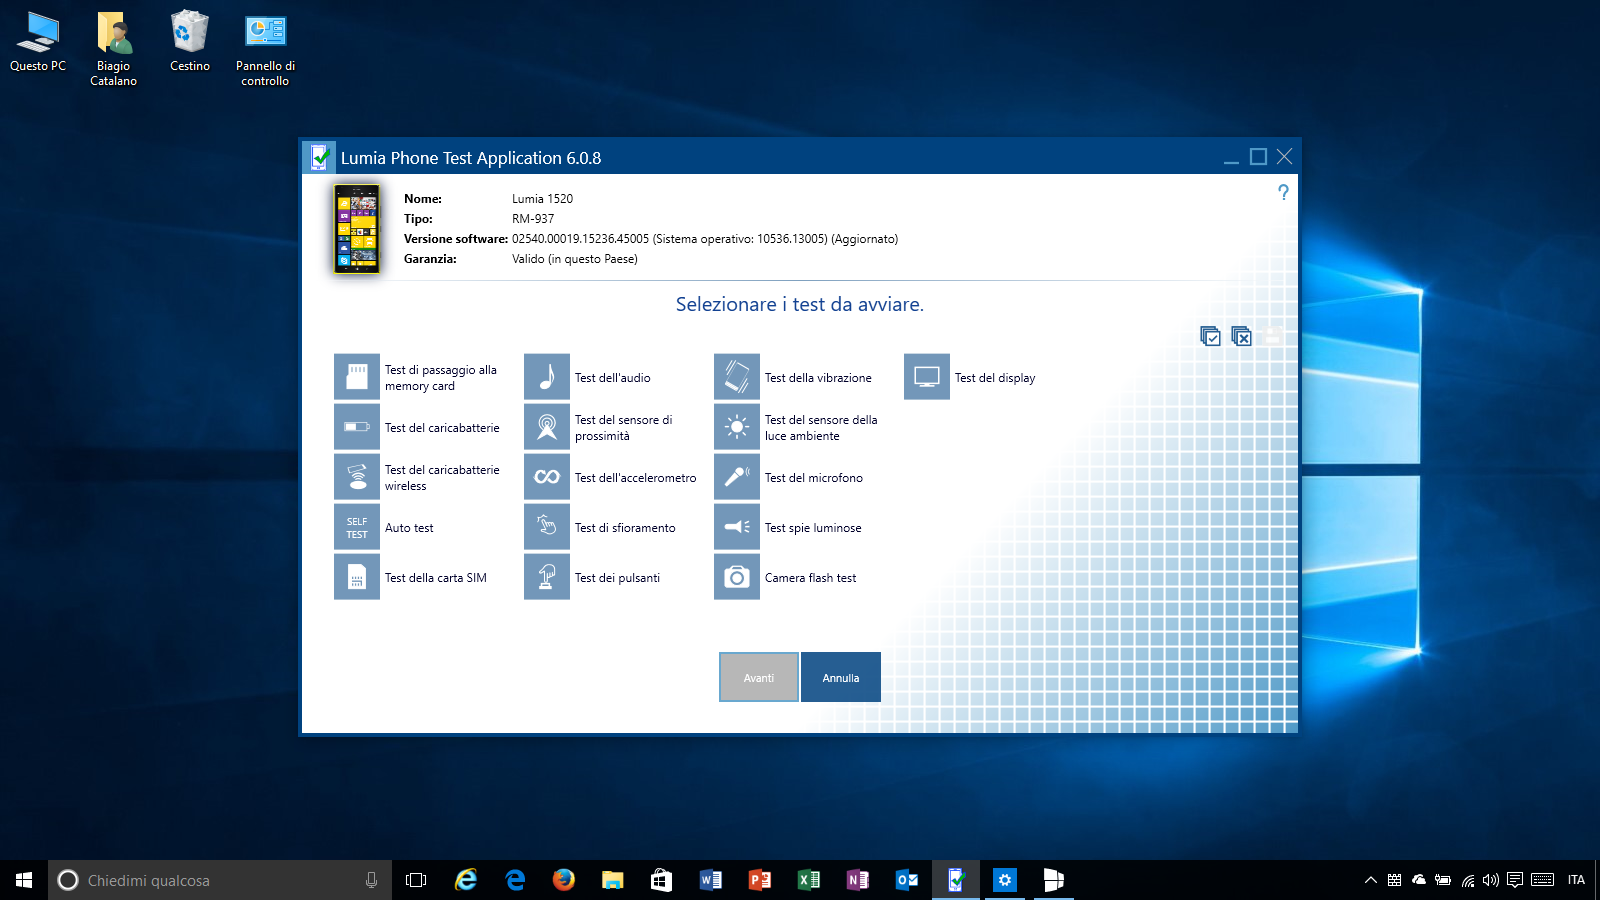Pick the microphone test icon
This screenshot has height=900, width=1600.
pos(737,477)
